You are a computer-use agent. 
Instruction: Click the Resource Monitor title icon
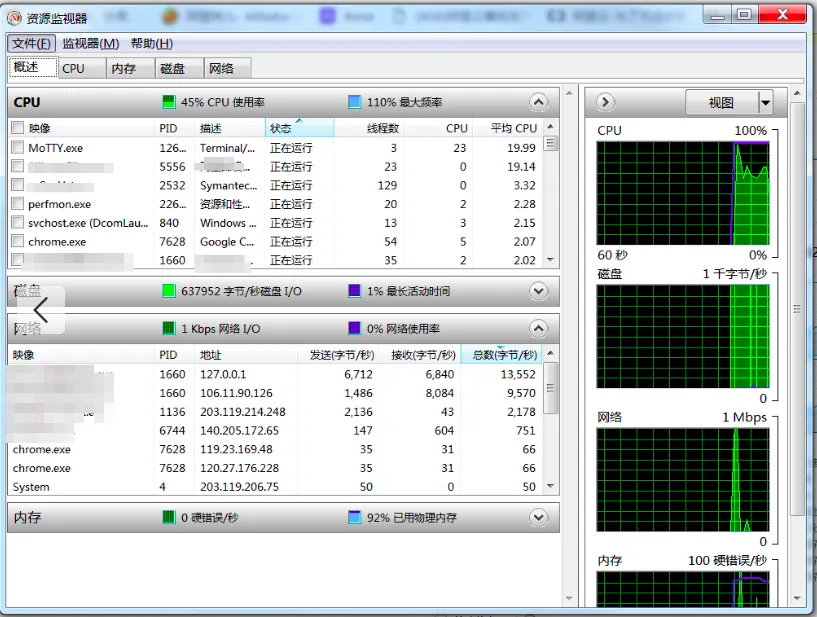pyautogui.click(x=15, y=18)
